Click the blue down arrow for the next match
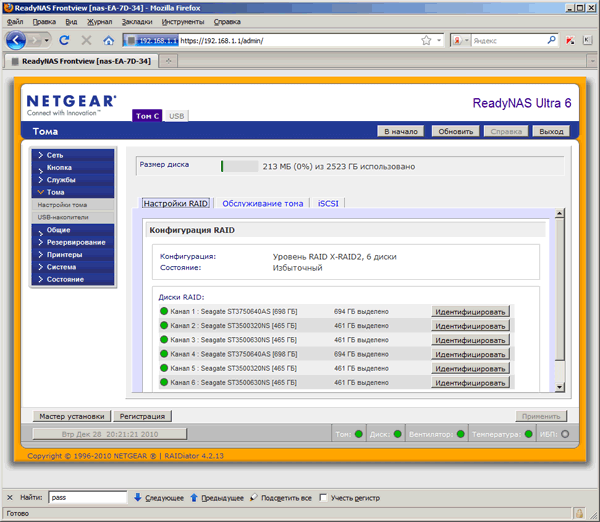Image resolution: width=600 pixels, height=522 pixels. (x=138, y=498)
